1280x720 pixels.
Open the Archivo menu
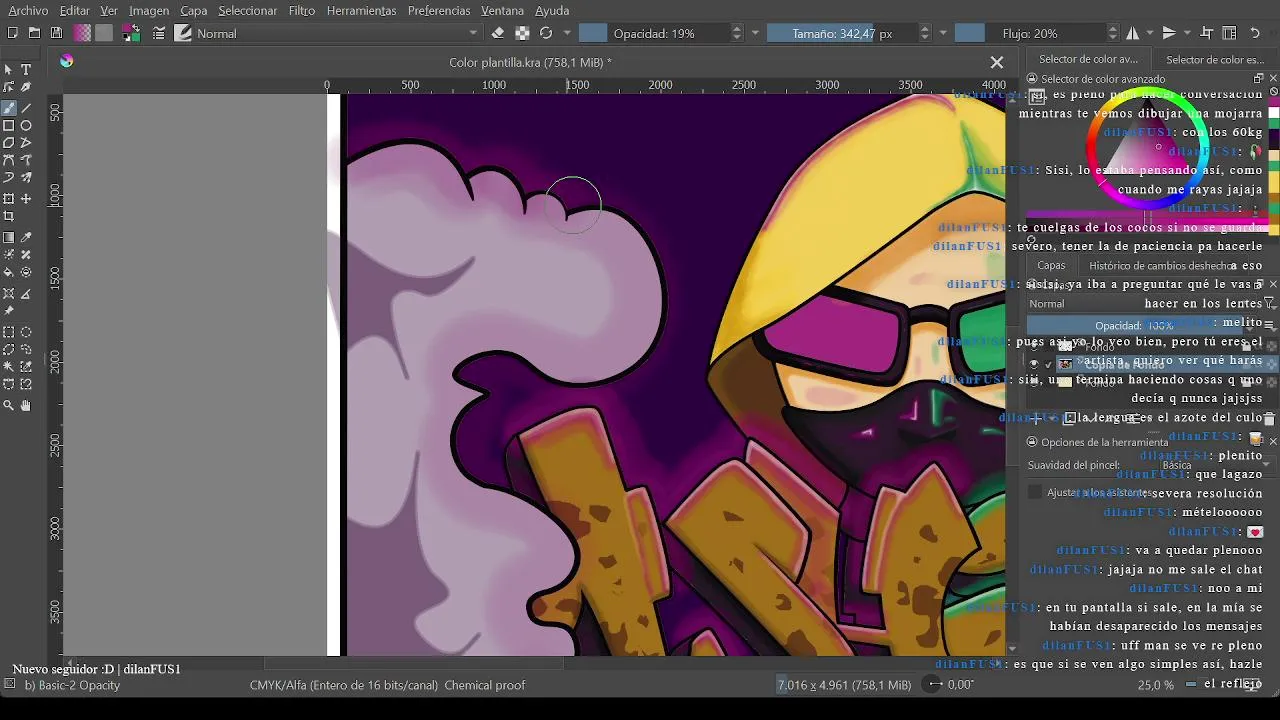point(28,10)
